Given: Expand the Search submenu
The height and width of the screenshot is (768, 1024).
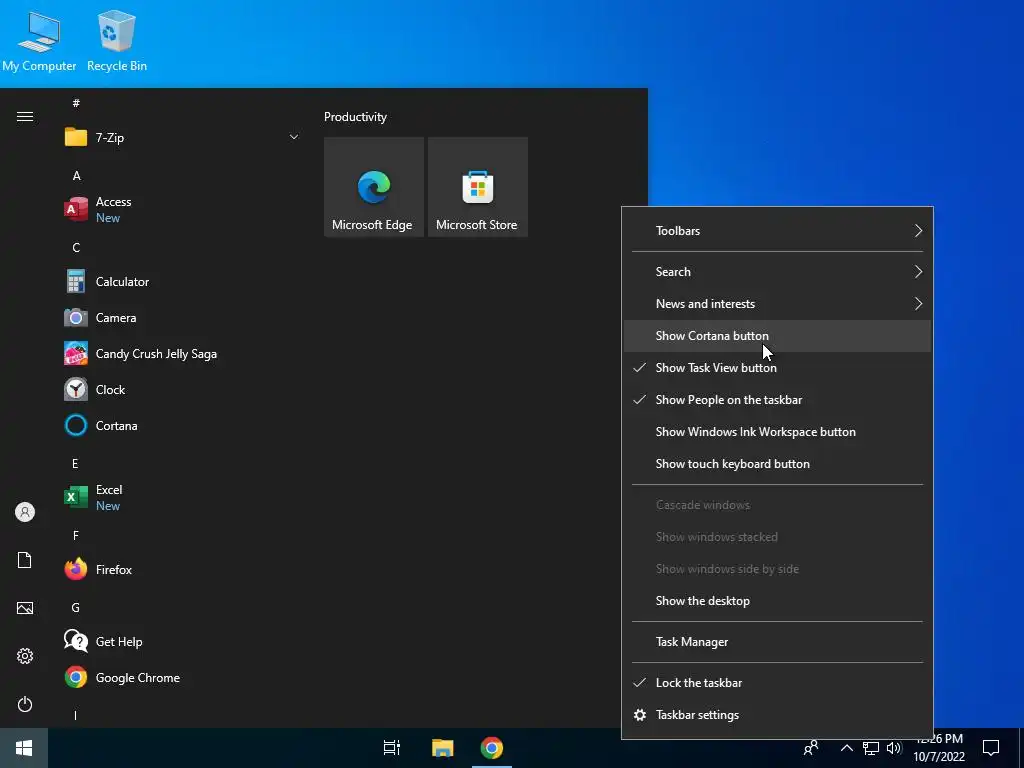Looking at the screenshot, I should 777,272.
